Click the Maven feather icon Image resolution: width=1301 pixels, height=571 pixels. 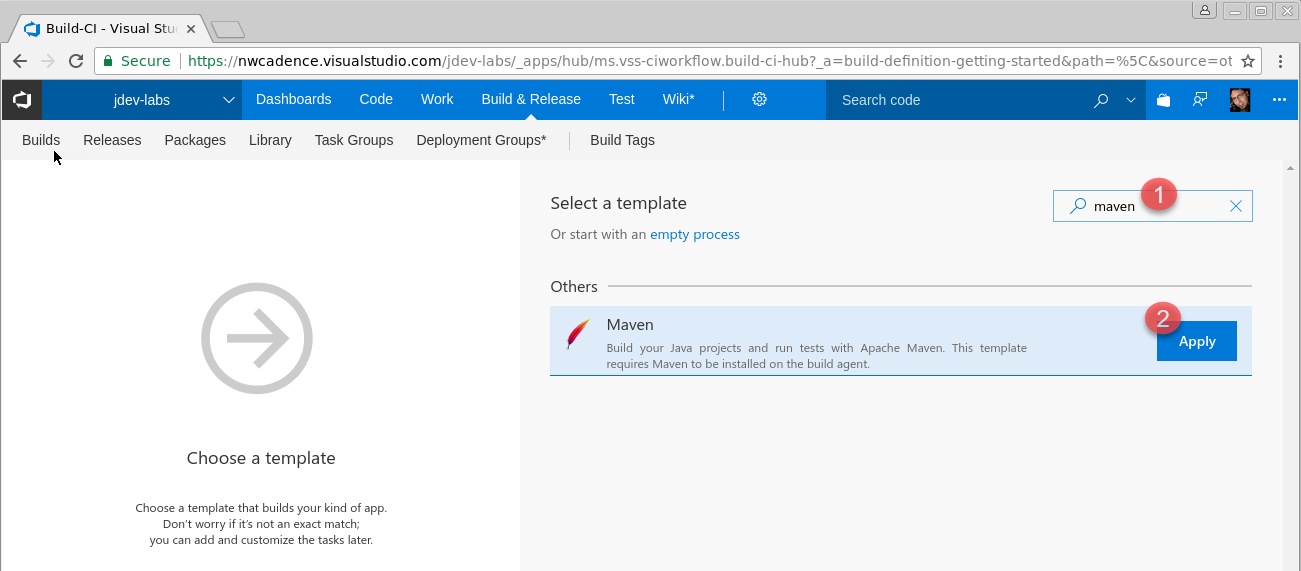pos(578,334)
